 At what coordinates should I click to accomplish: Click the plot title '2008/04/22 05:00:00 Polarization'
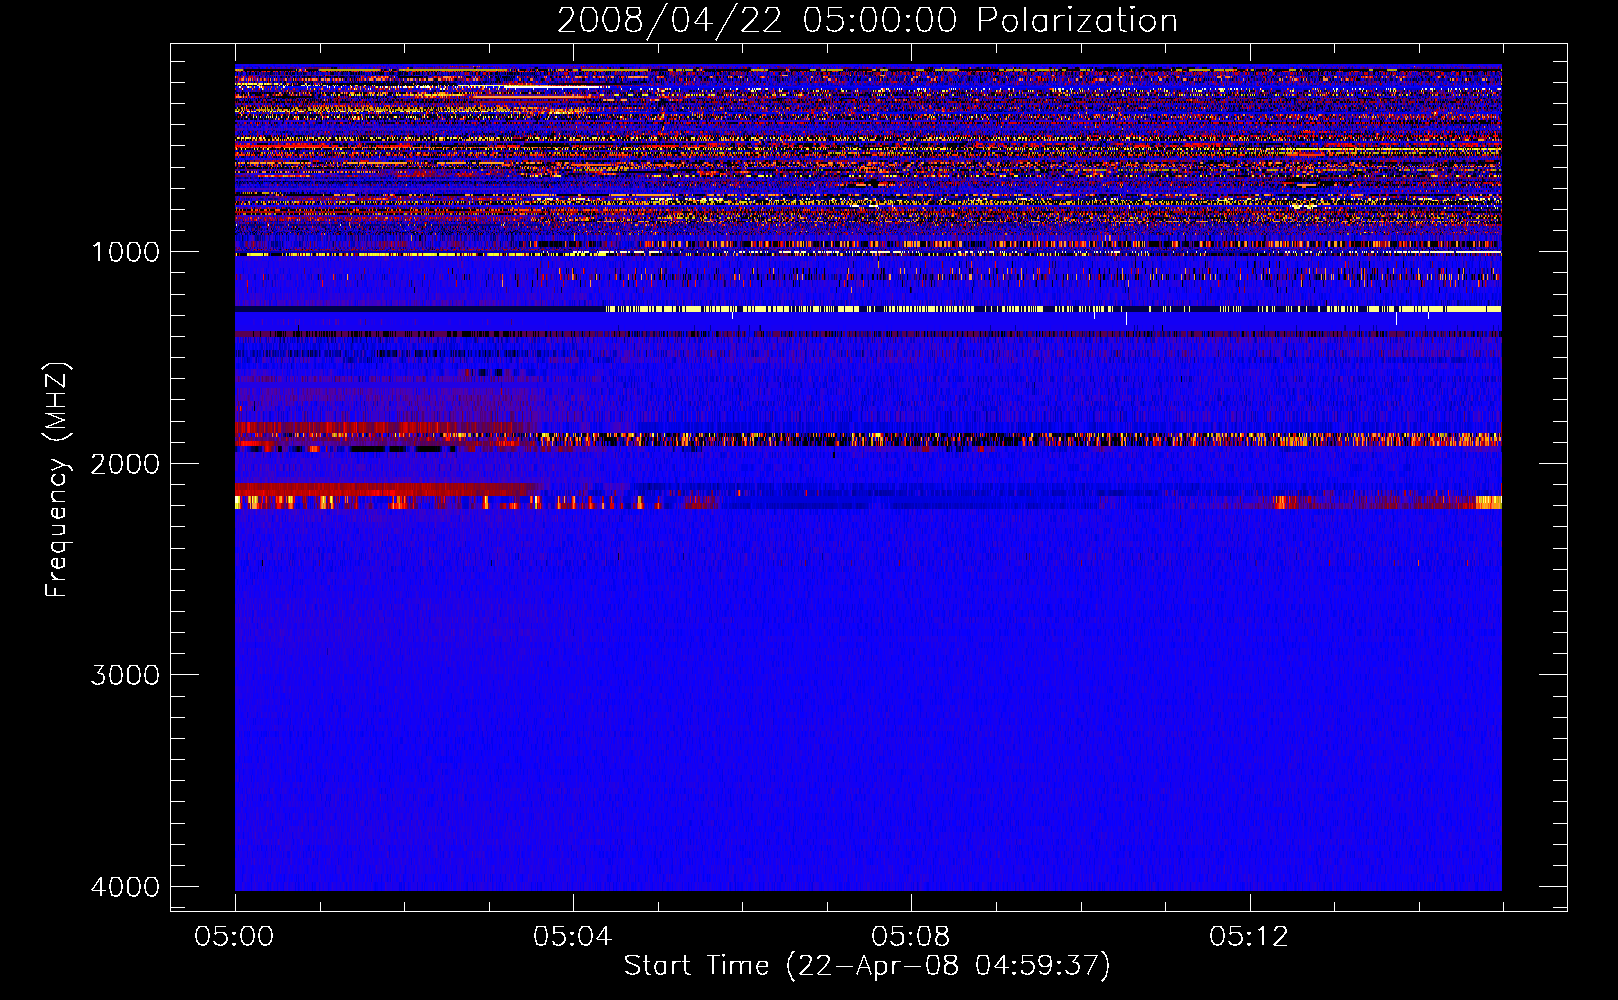coord(867,21)
